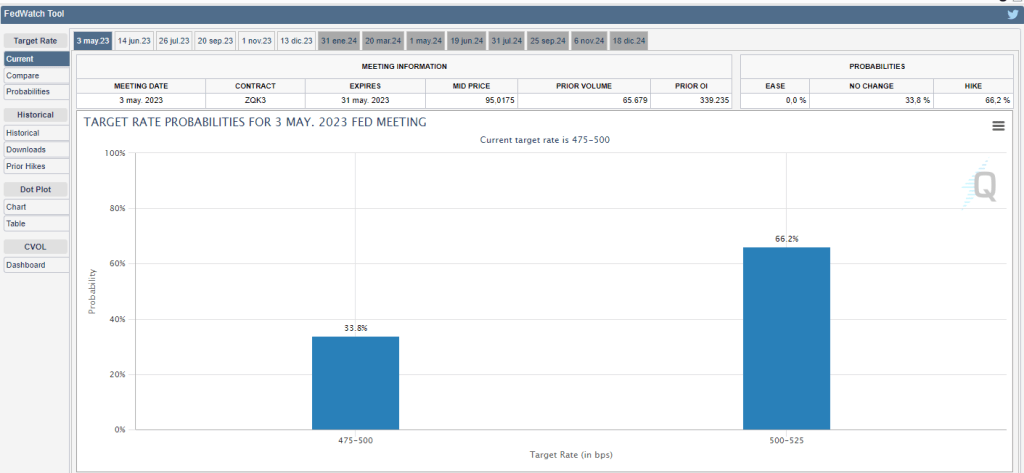Open the Prior Hikes sidebar item
Screen dimensions: 1024x473
point(37,166)
